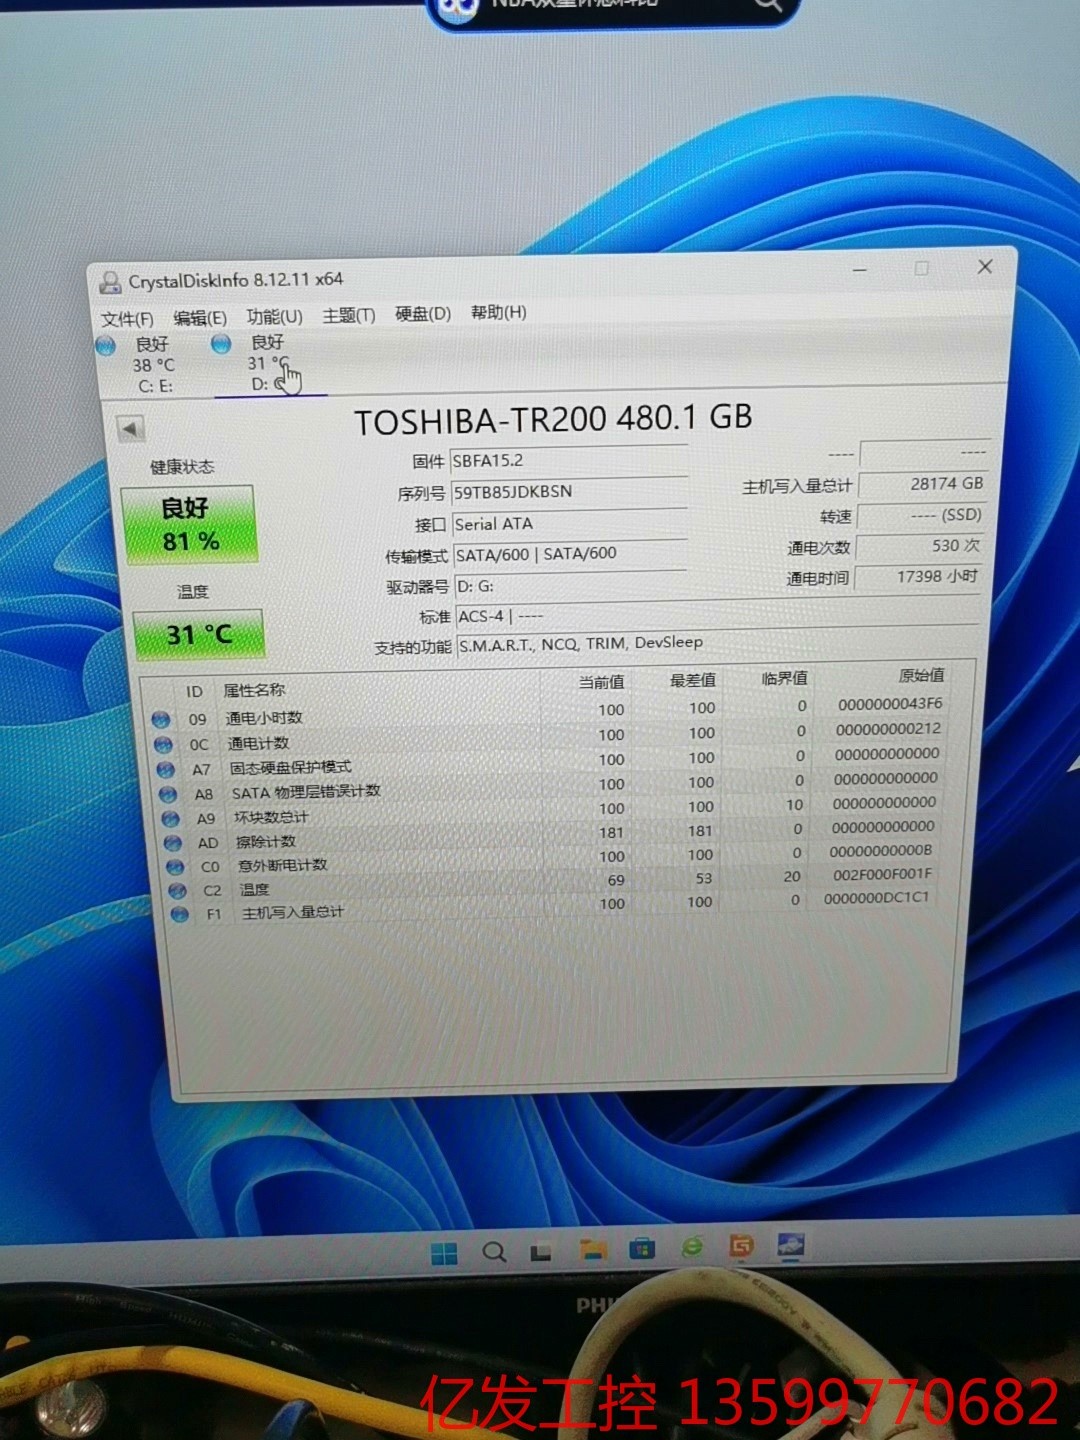
Task: Open the 帮助(H) menu
Action: click(499, 312)
